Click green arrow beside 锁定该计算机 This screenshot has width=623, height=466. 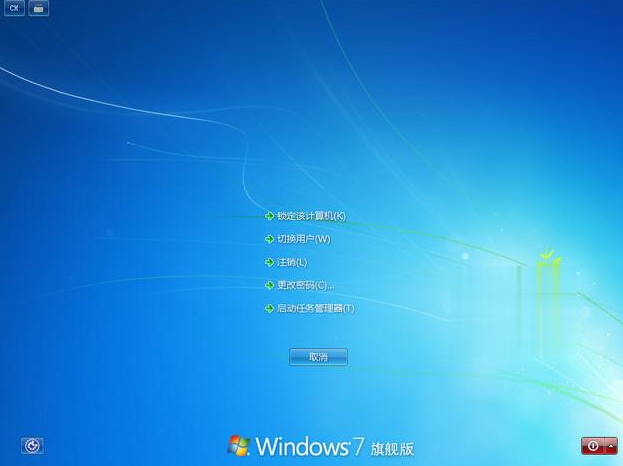point(269,216)
